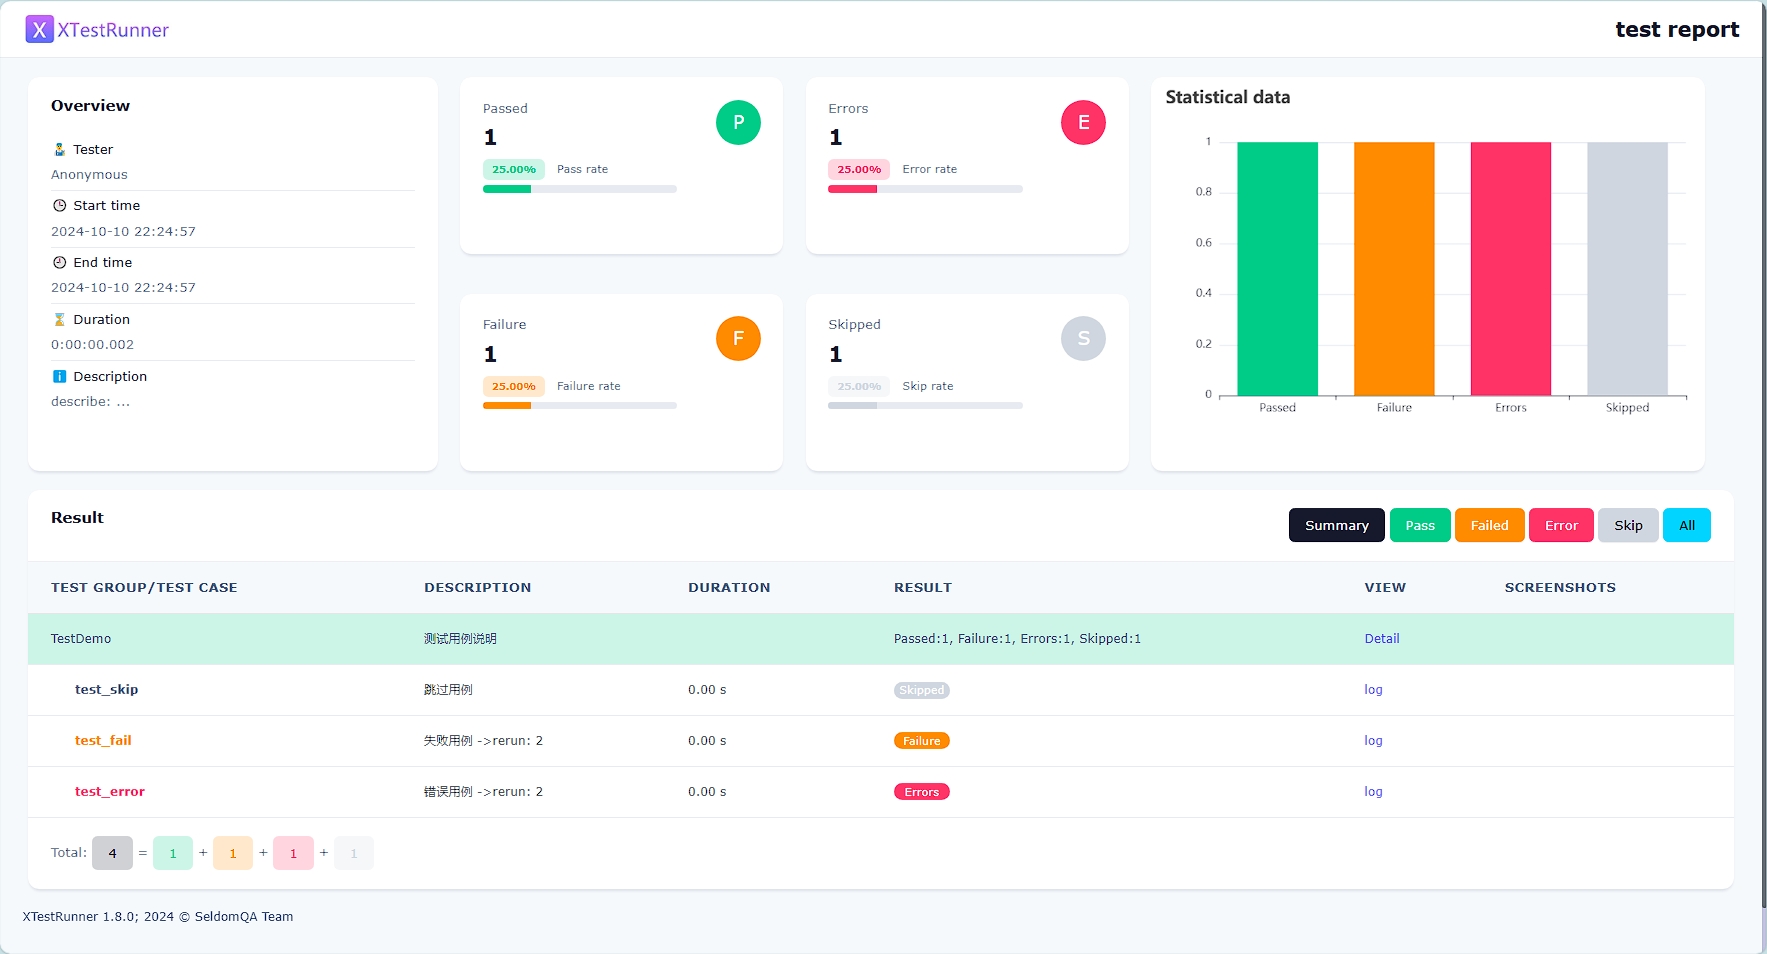Show only passed tests with Pass filter
This screenshot has width=1767, height=954.
(x=1419, y=526)
